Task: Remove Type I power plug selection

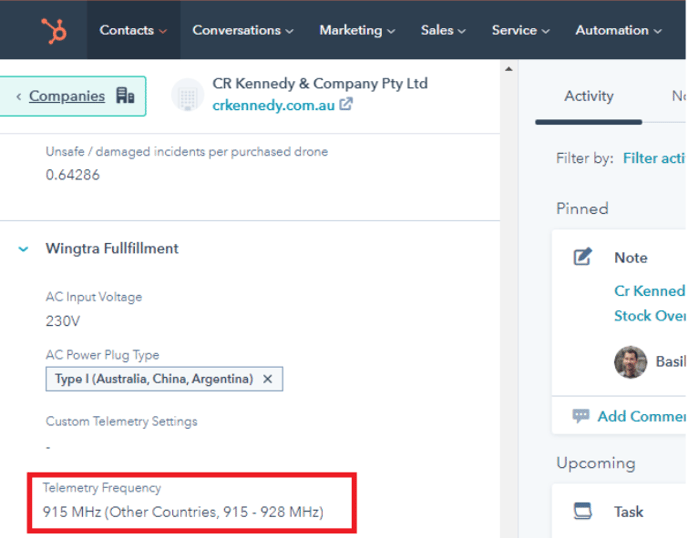Action: pos(267,379)
